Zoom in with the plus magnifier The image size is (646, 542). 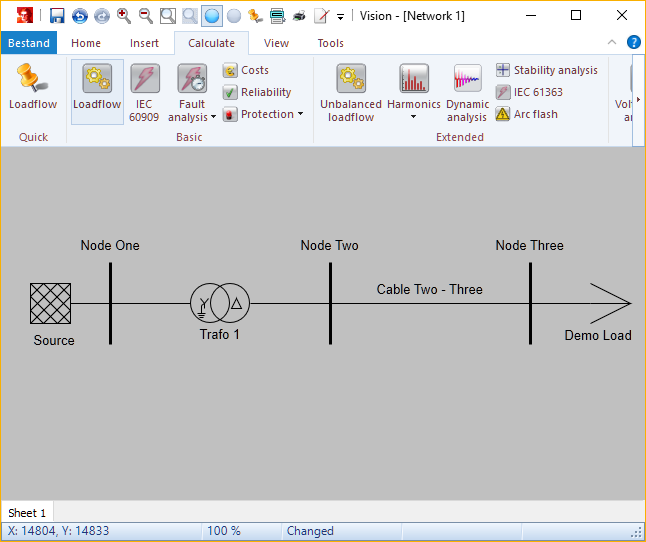(x=124, y=16)
